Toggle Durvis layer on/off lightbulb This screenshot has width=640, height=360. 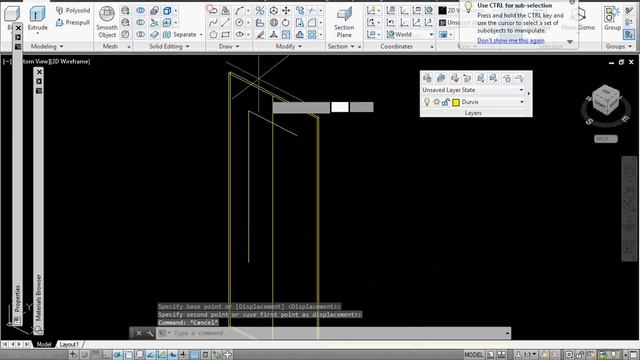point(427,102)
